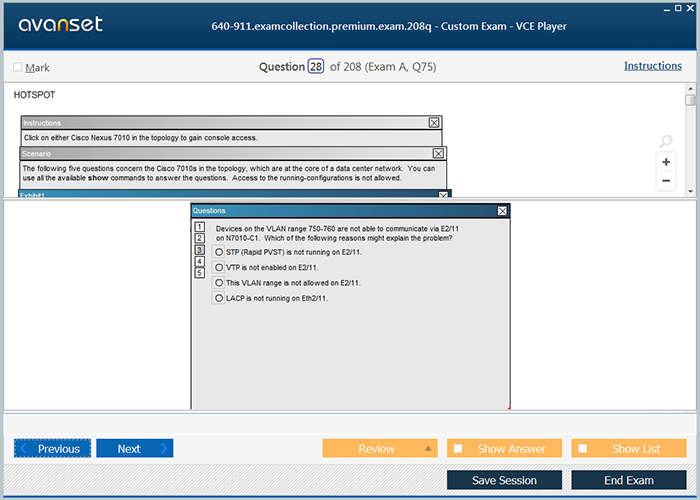Close the VCE Player window

coord(690,8)
